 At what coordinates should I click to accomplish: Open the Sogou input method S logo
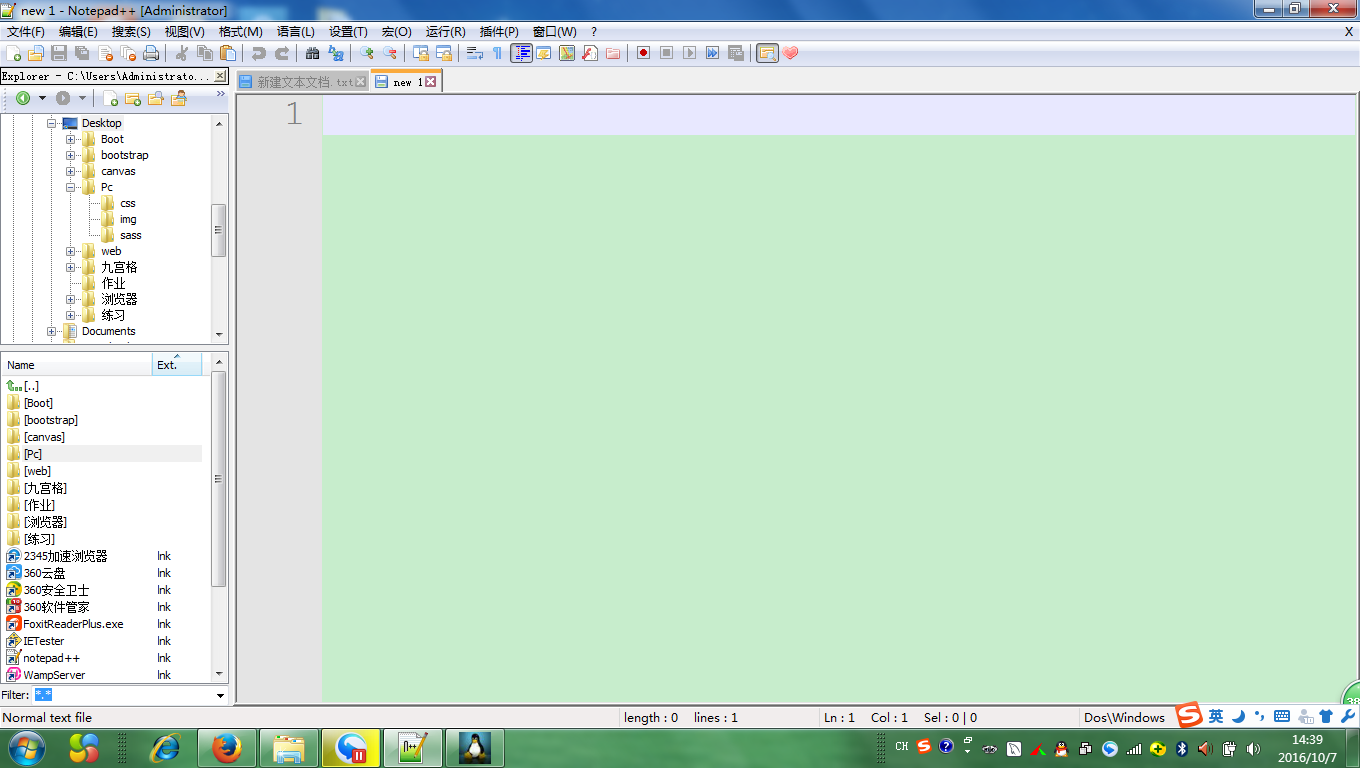[1188, 716]
